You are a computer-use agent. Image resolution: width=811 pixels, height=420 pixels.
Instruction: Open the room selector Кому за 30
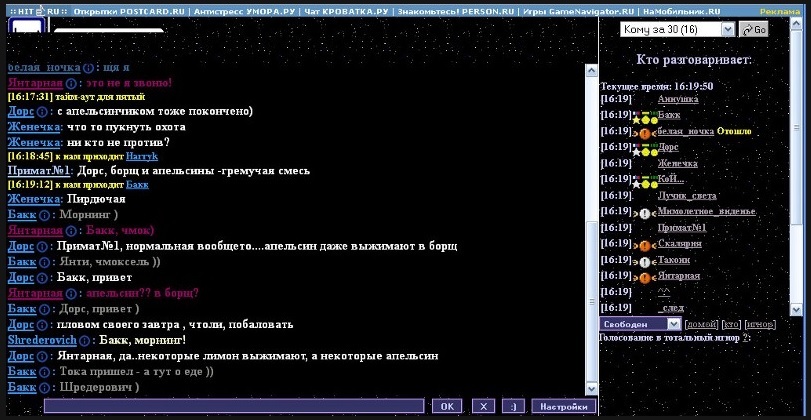click(677, 29)
